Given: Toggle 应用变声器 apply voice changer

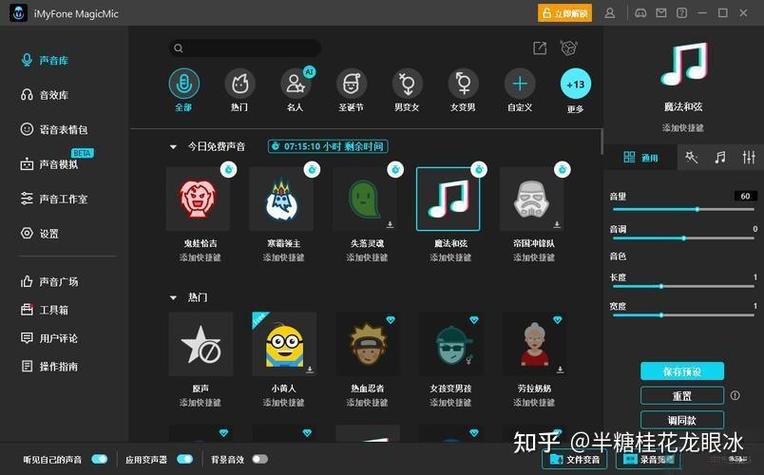Looking at the screenshot, I should [185, 459].
